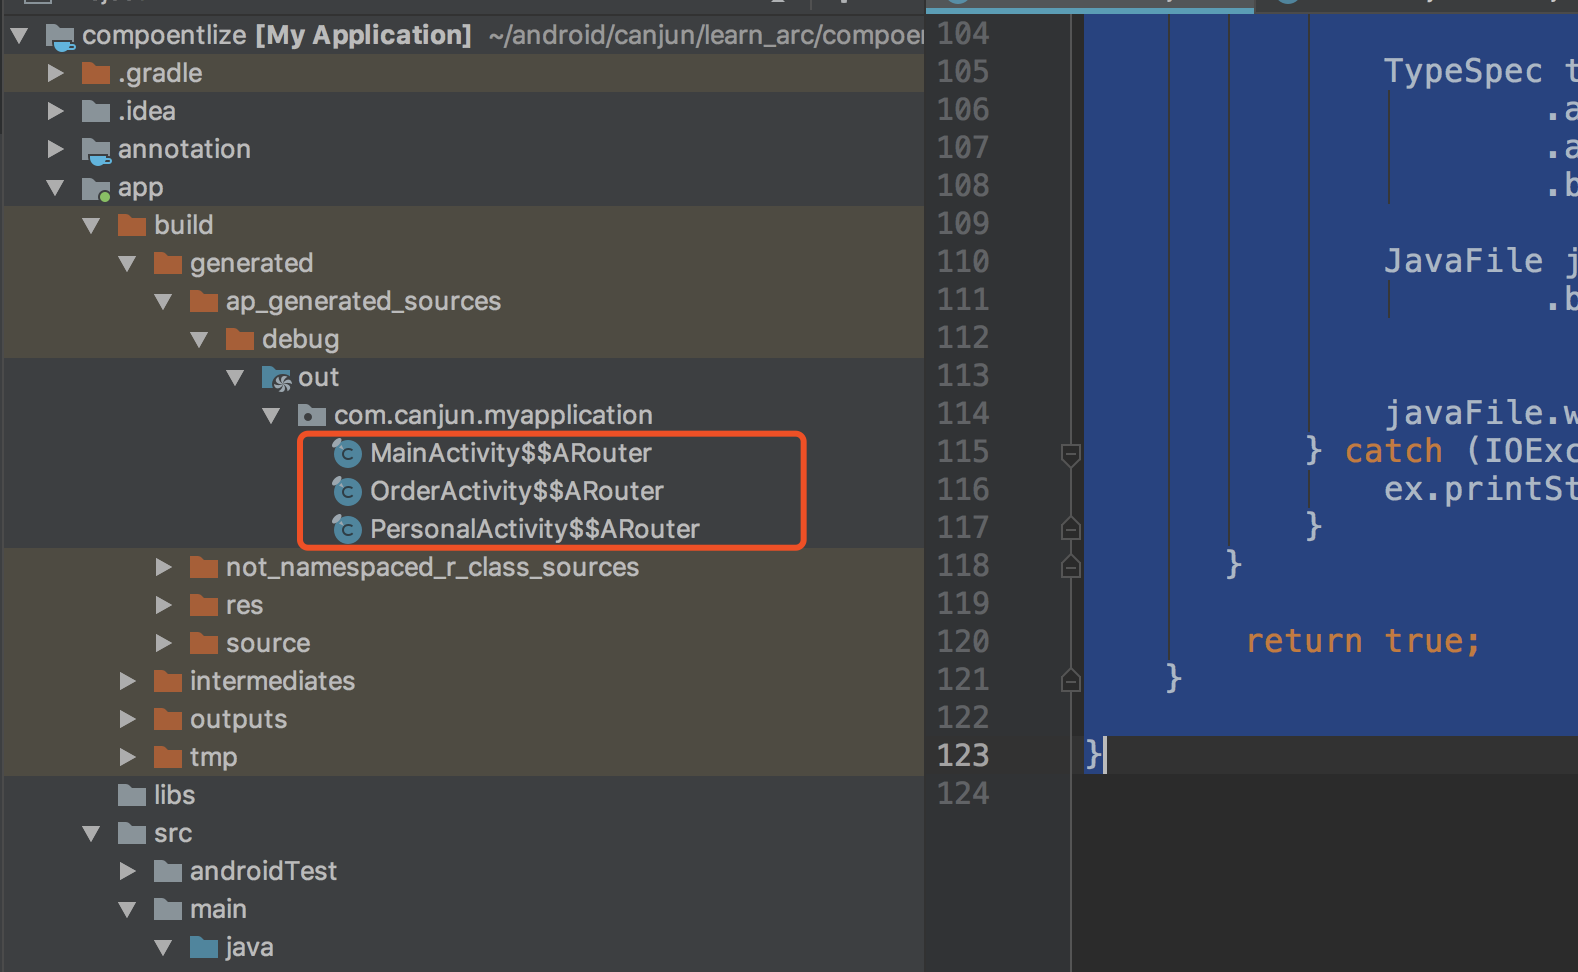
Task: Expand the intermediates folder
Action: (x=128, y=682)
